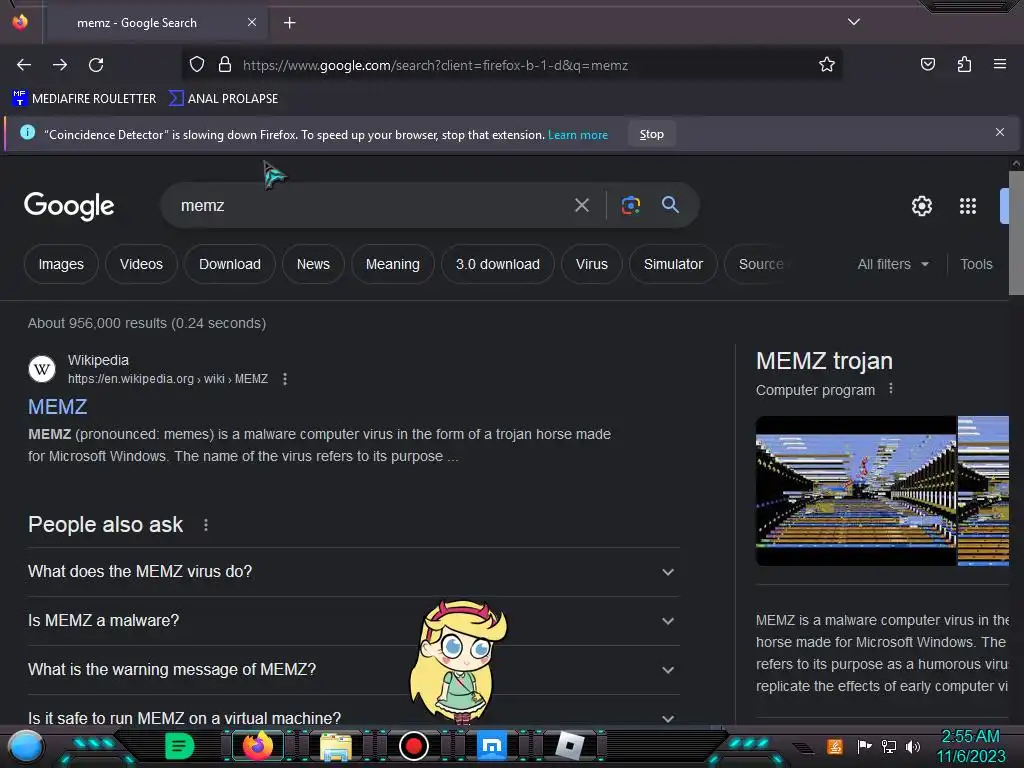The image size is (1024, 768).
Task: Open green notes app in taskbar
Action: click(x=180, y=746)
